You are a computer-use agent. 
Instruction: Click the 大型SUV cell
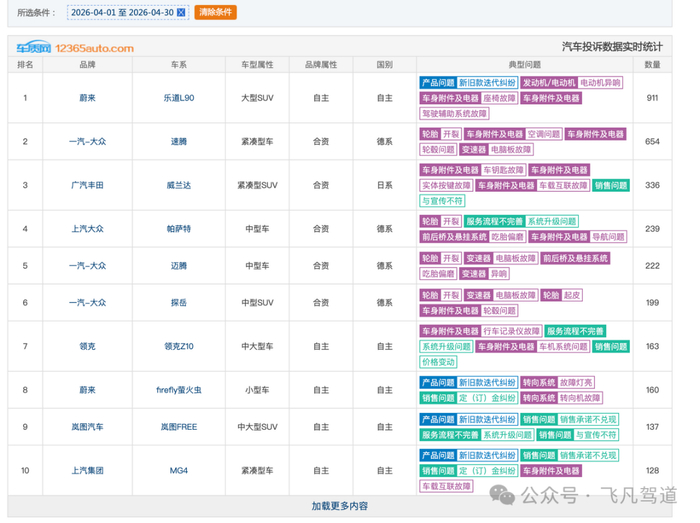click(257, 98)
